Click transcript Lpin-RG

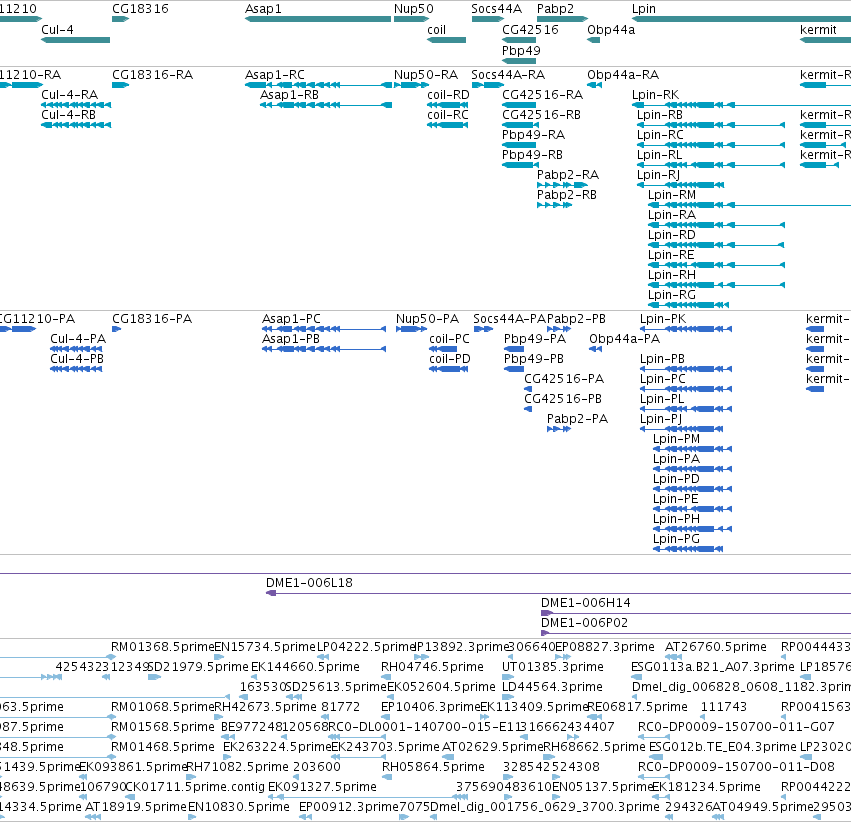coord(688,304)
